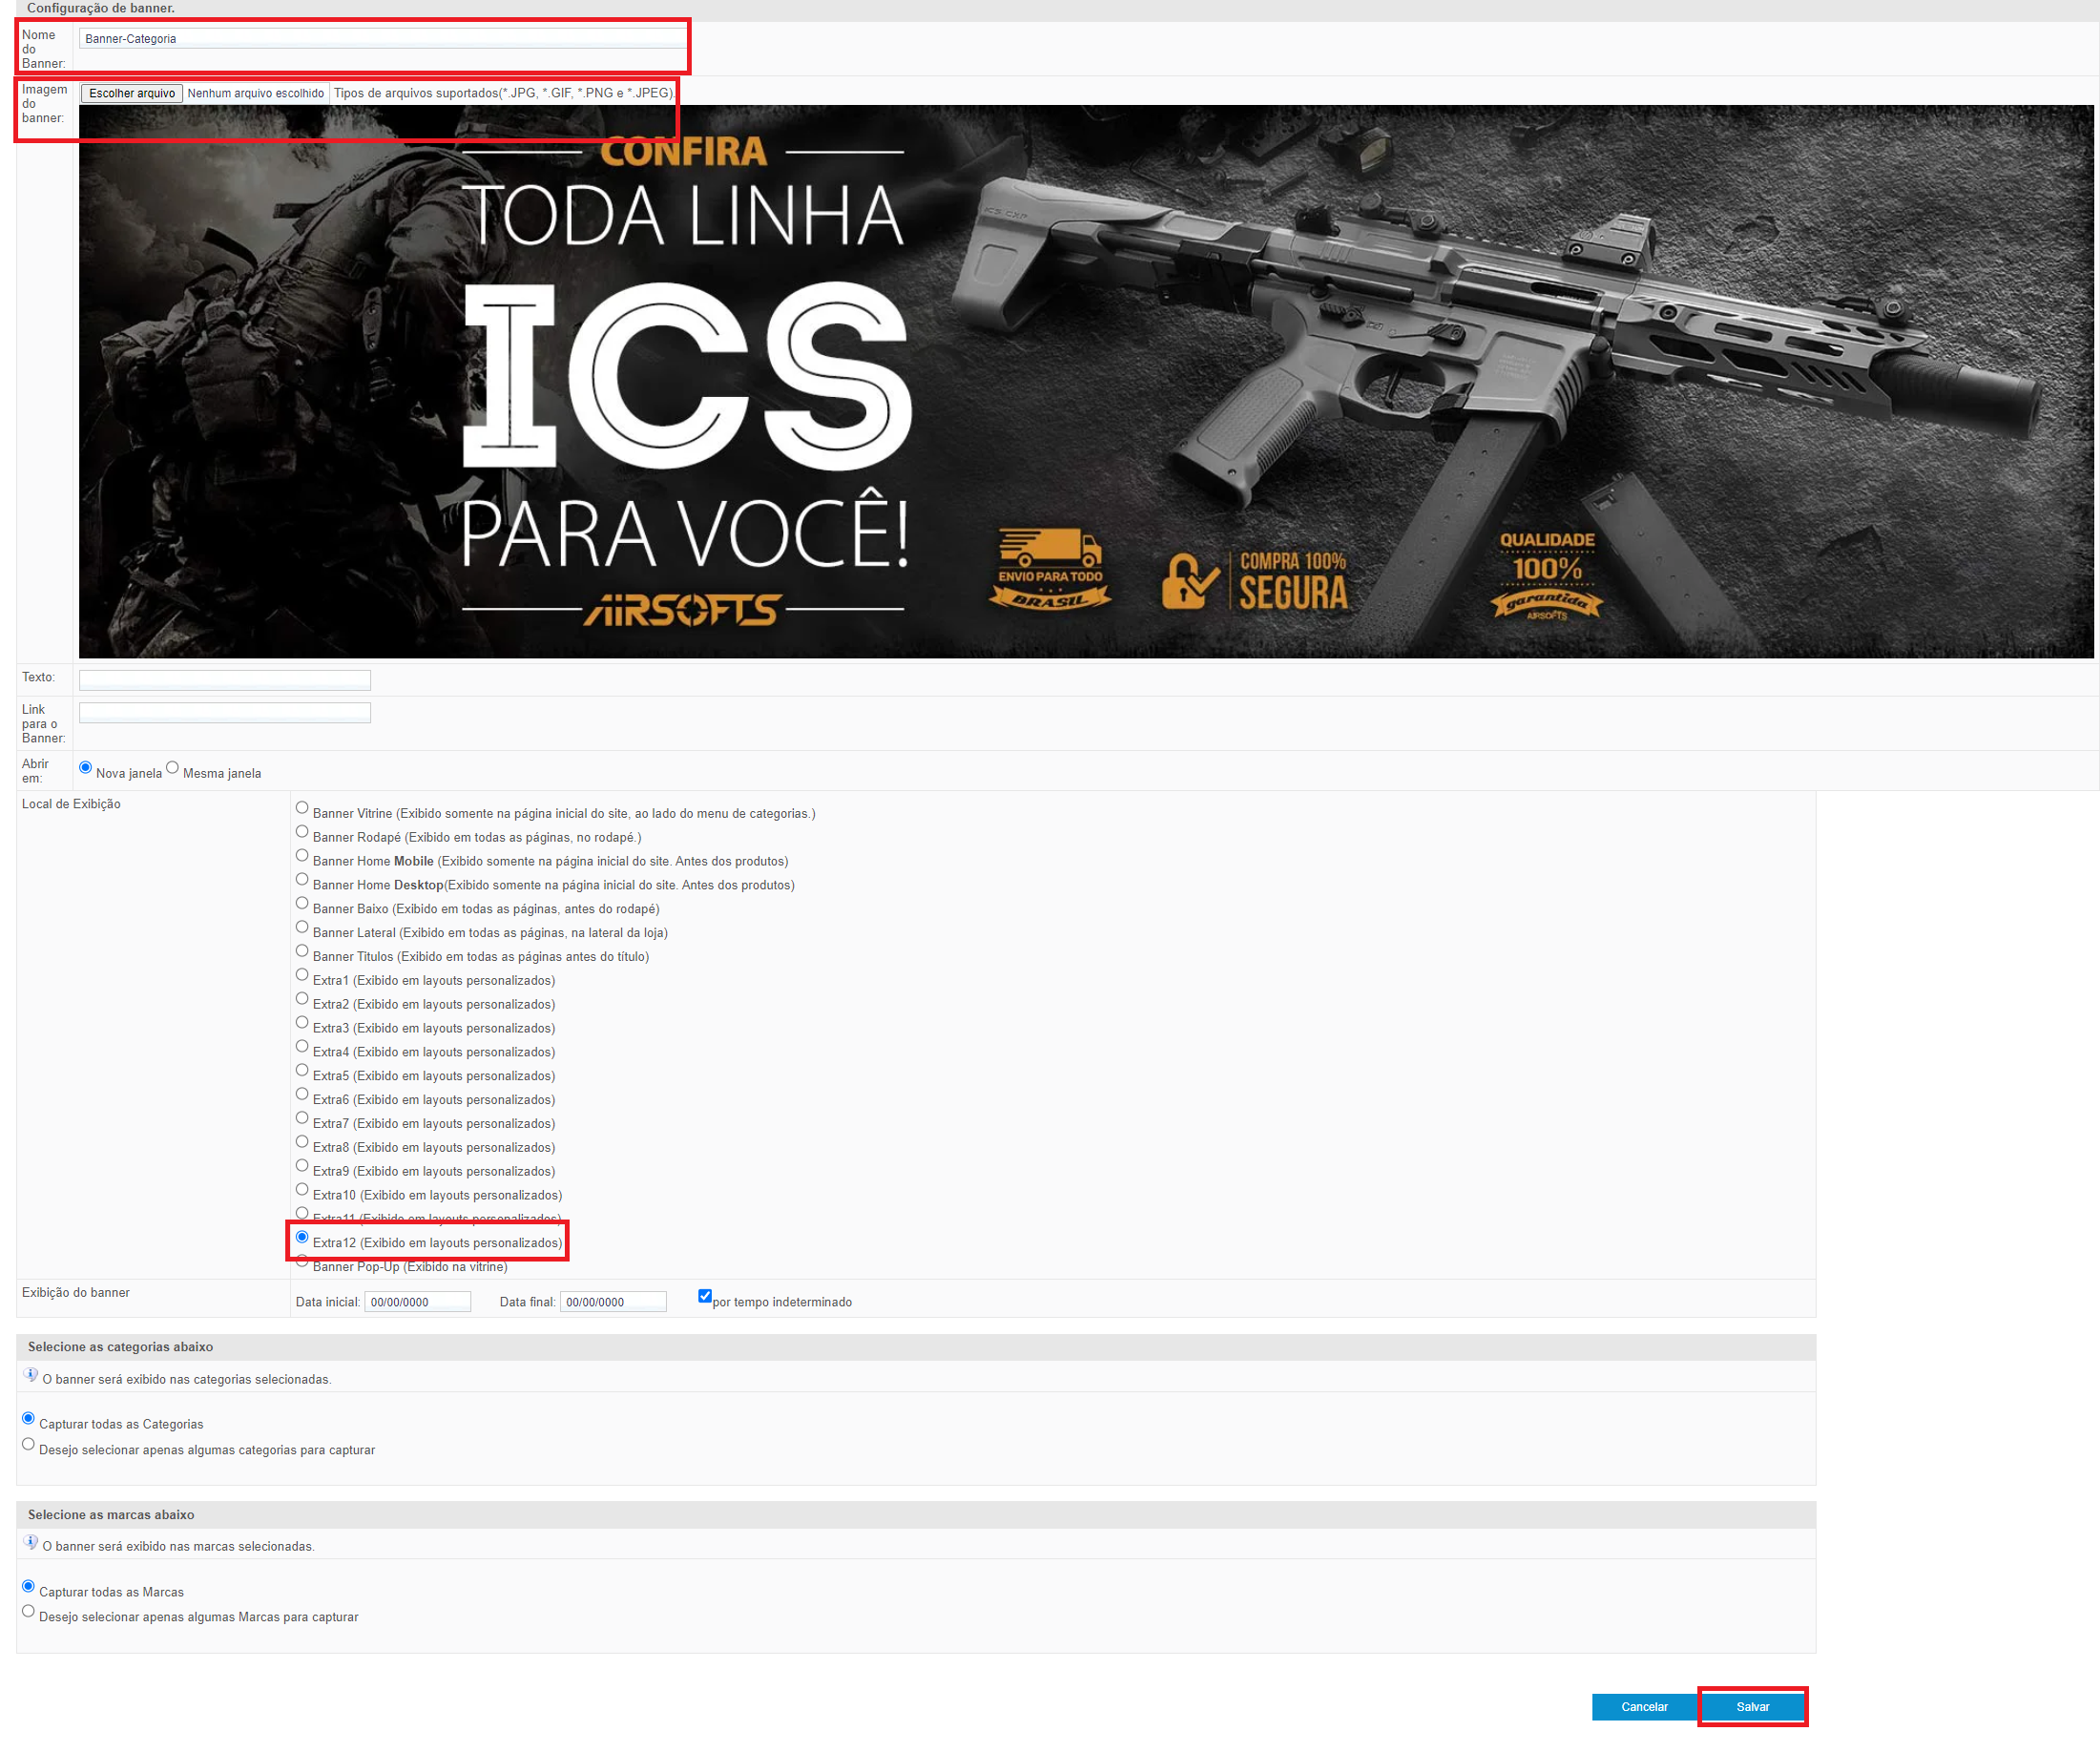This screenshot has width=2100, height=1752.
Task: Click the Data inicial date field
Action: (x=417, y=1303)
